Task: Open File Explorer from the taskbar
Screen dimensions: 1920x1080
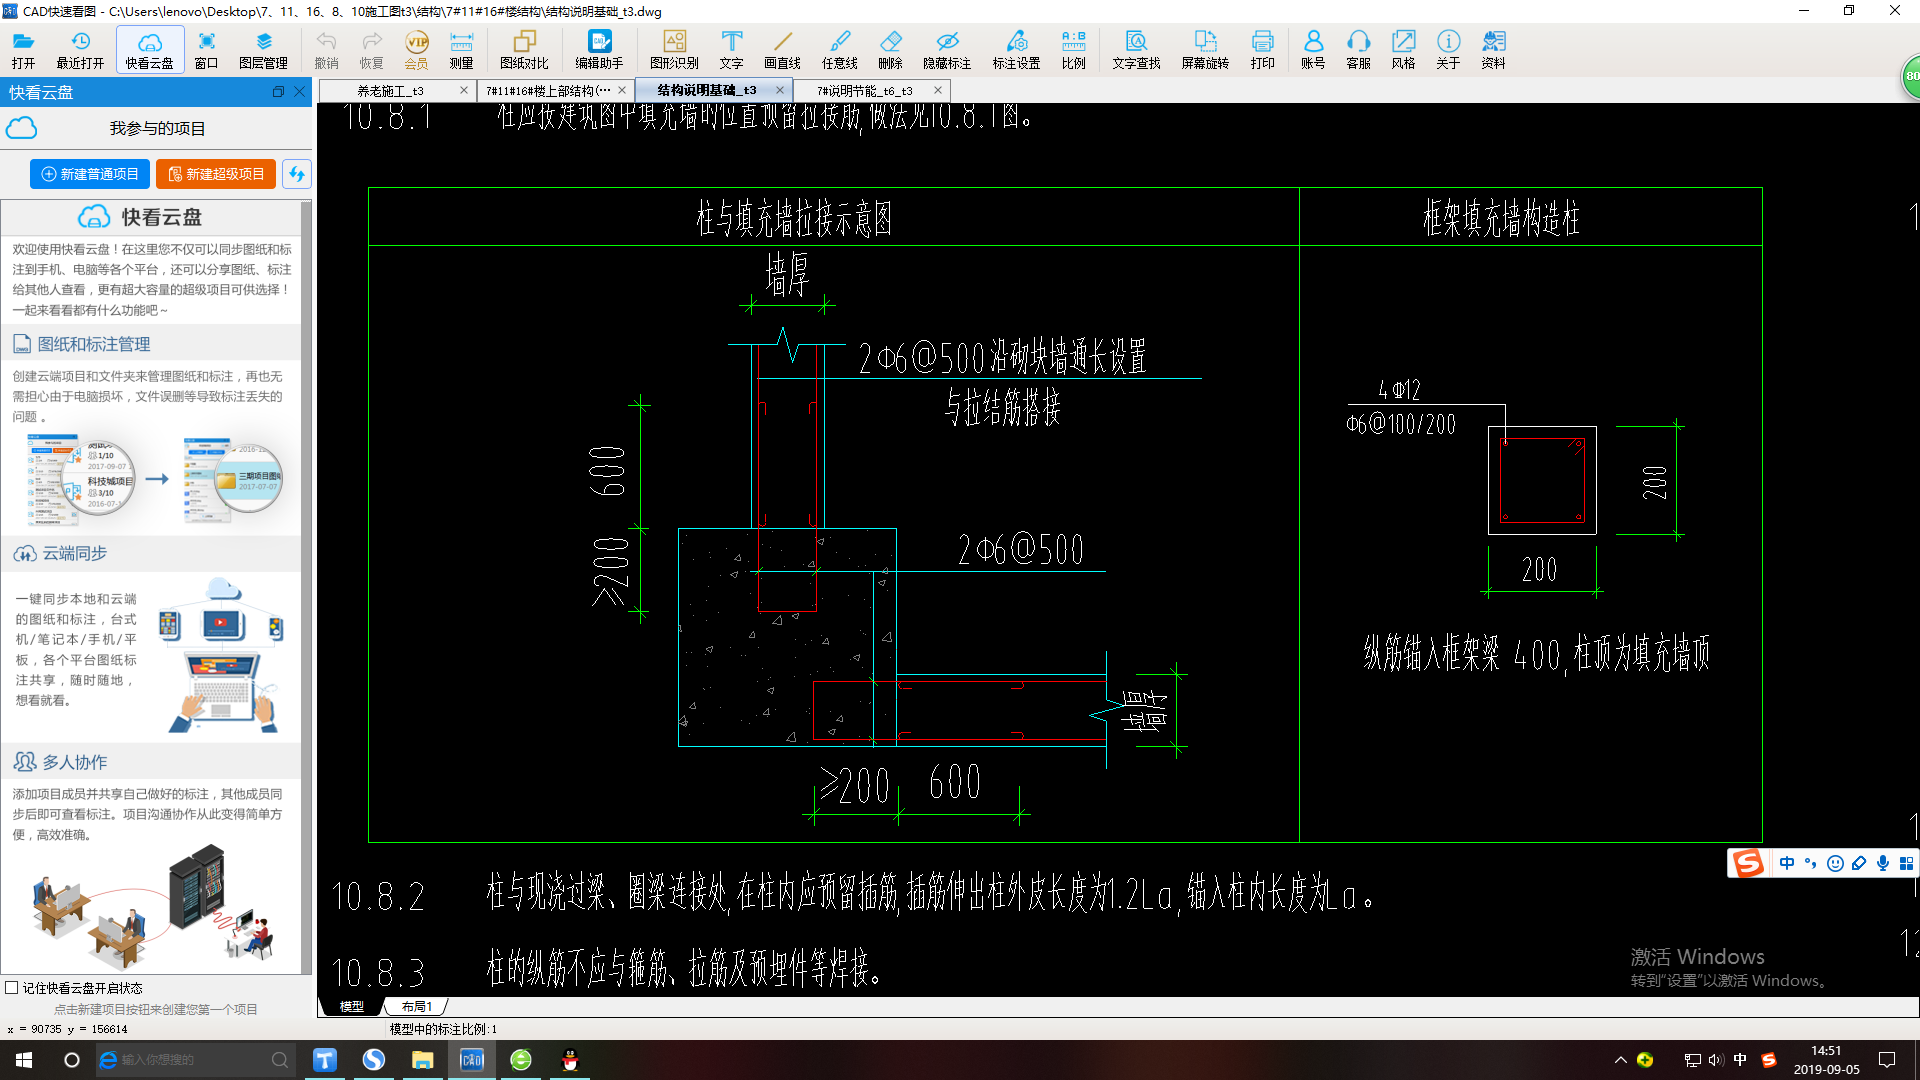Action: 422,1060
